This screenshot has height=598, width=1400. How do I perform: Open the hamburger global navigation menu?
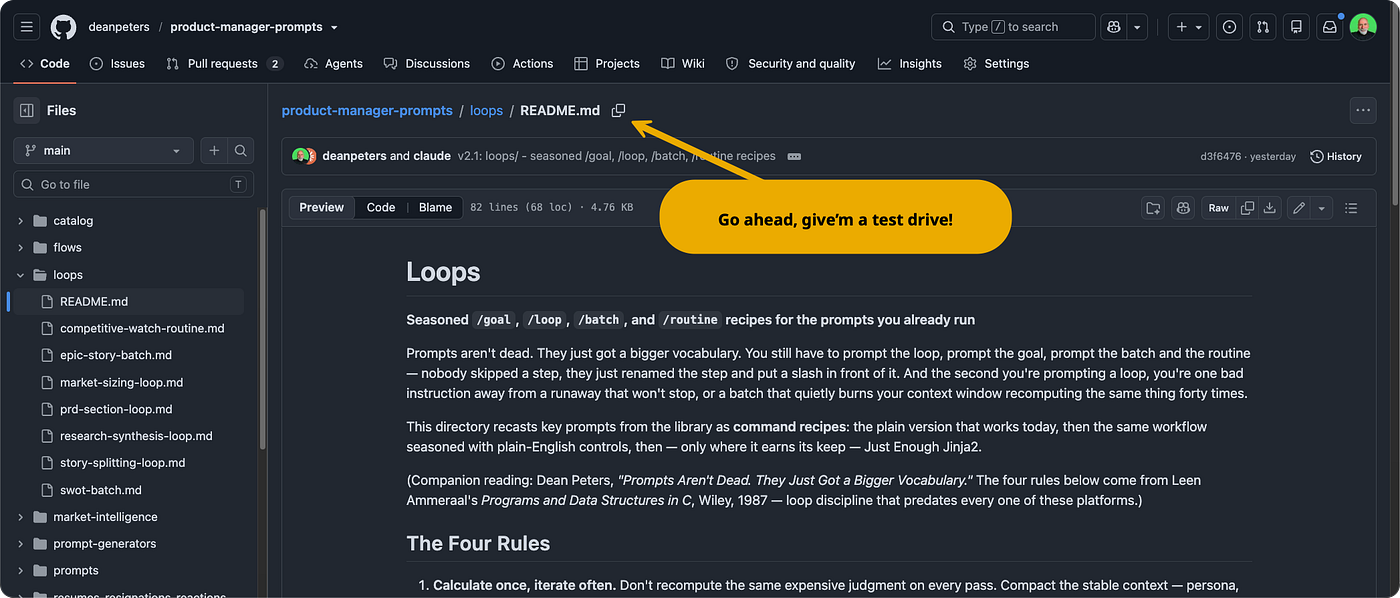[27, 27]
